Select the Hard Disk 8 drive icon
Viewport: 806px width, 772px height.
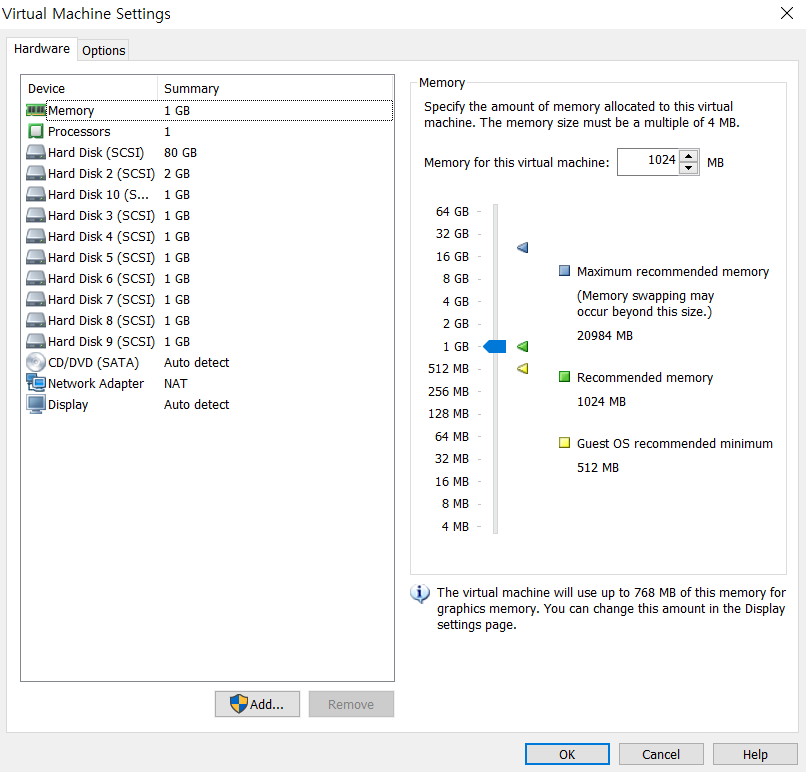pyautogui.click(x=35, y=321)
